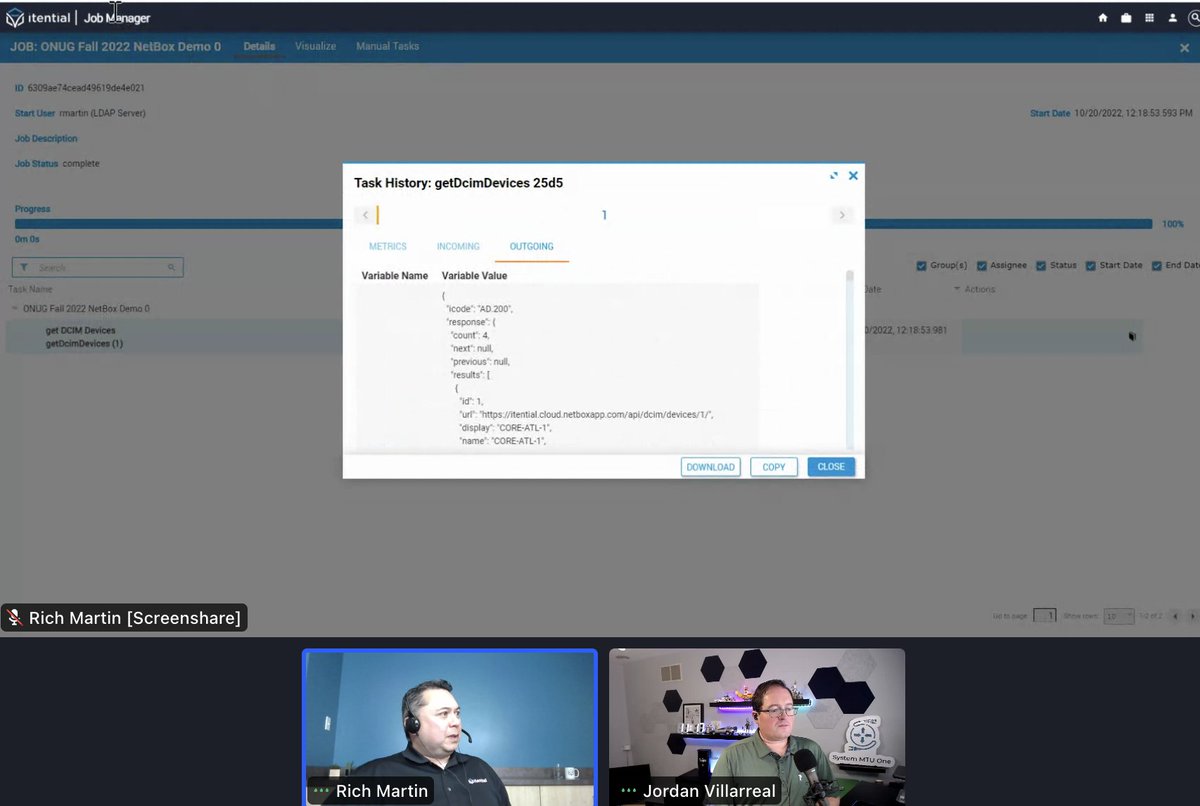
Task: Click the Task Name column header
Action: 30,289
